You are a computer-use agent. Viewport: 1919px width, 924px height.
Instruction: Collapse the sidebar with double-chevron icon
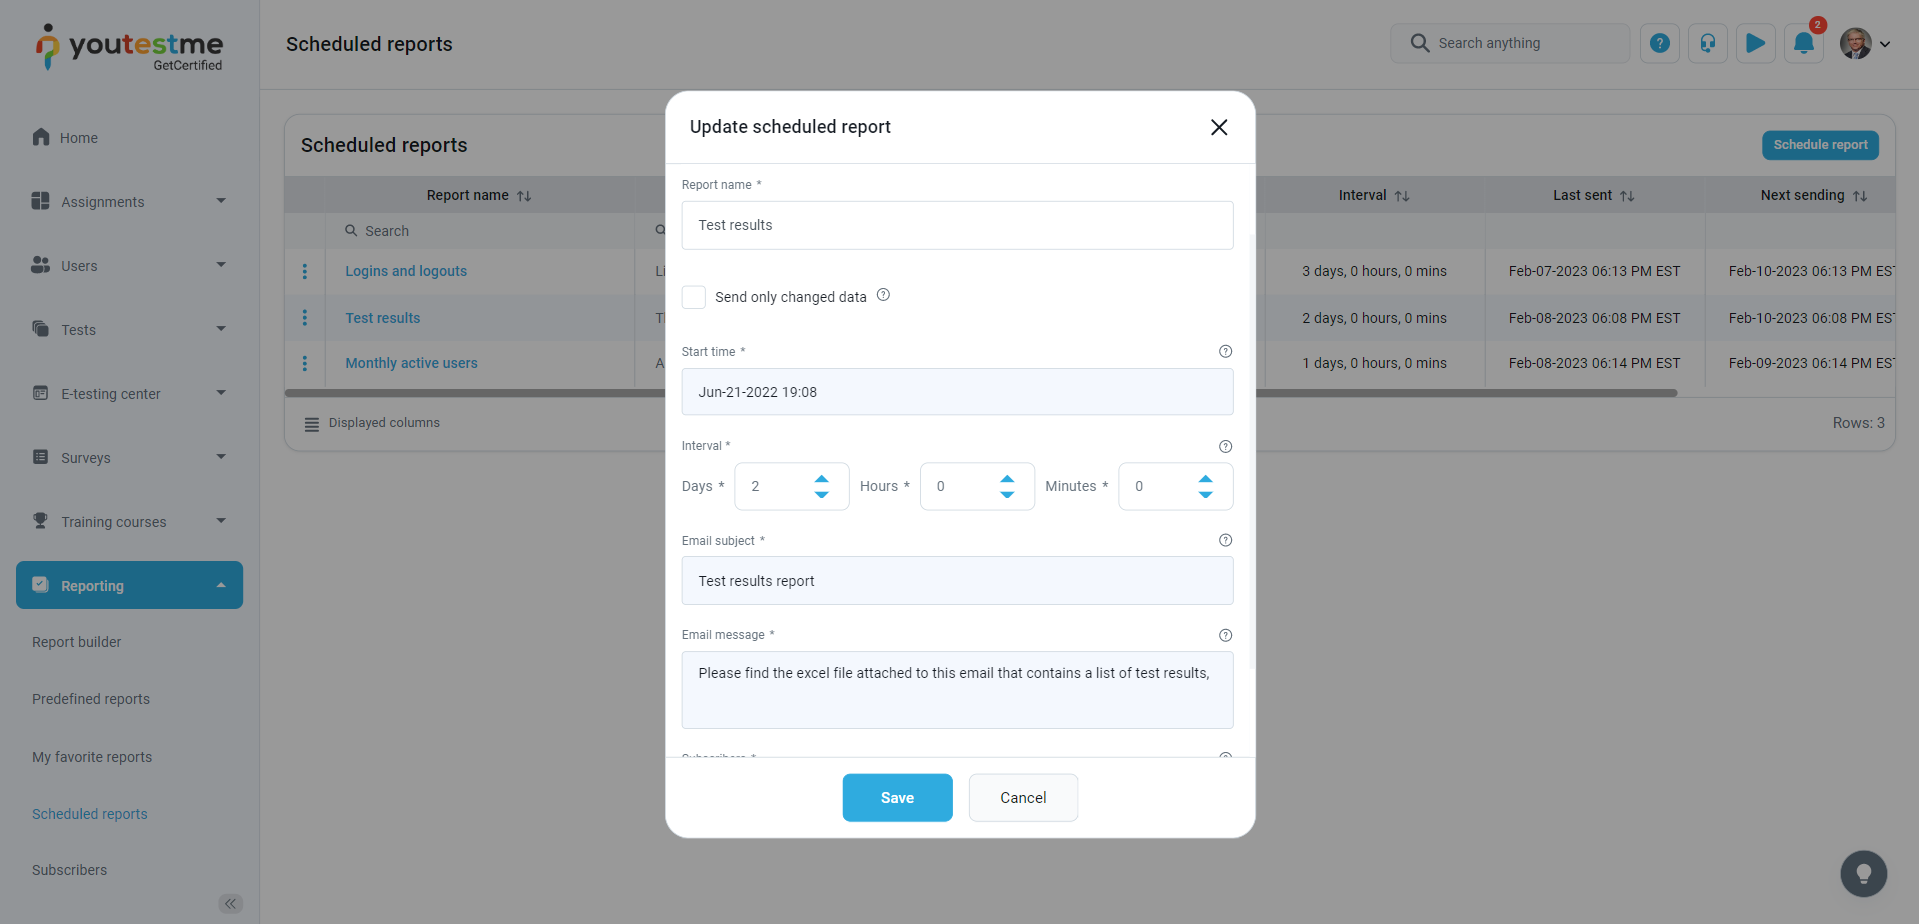click(x=230, y=904)
